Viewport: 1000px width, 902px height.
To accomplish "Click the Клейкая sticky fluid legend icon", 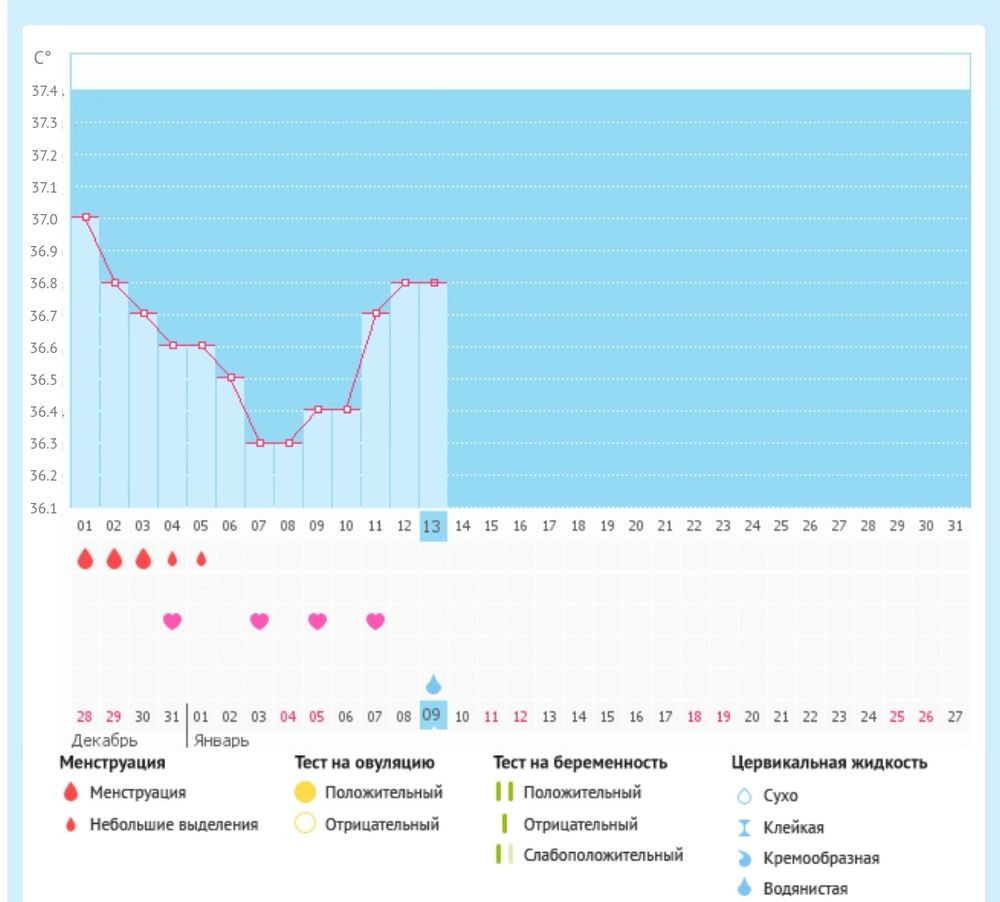I will click(x=743, y=828).
